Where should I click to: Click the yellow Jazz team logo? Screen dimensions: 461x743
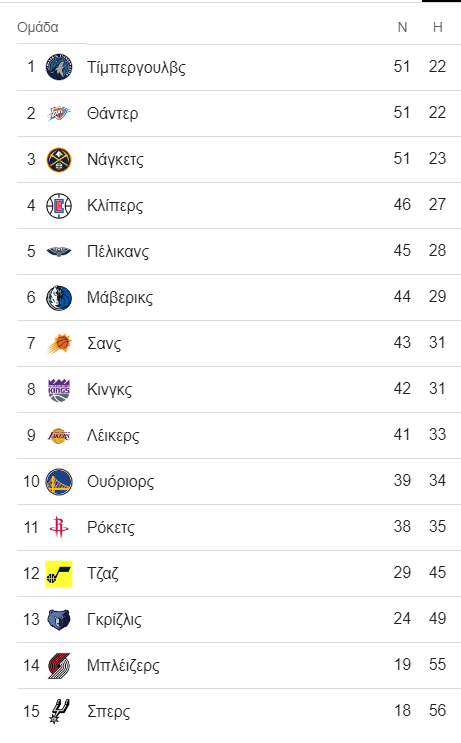59,574
